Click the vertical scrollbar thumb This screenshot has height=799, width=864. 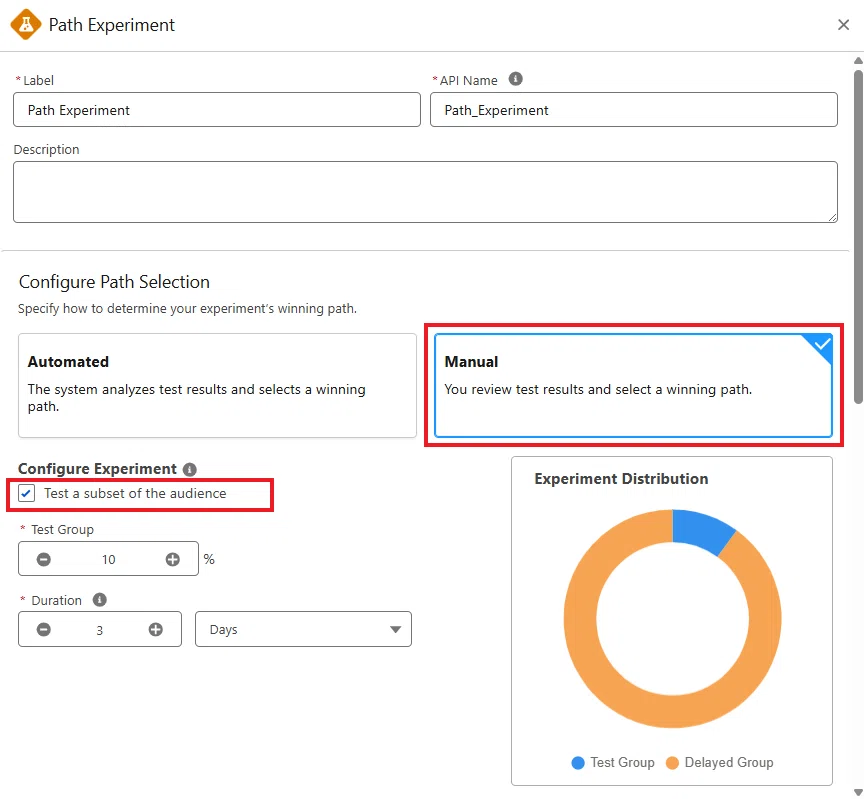point(858,237)
